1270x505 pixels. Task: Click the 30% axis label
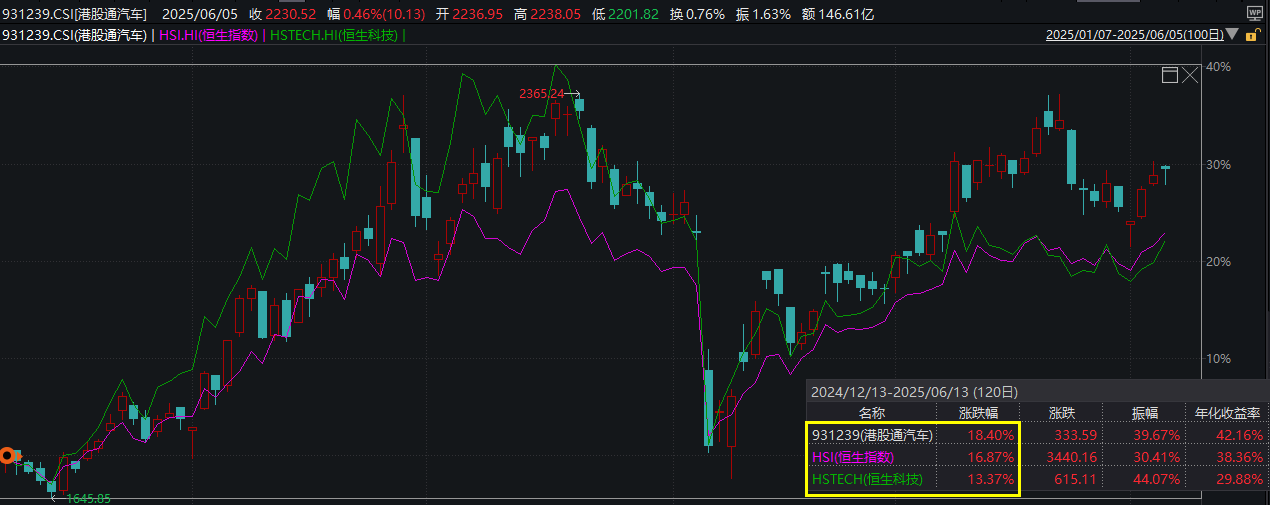coord(1219,164)
